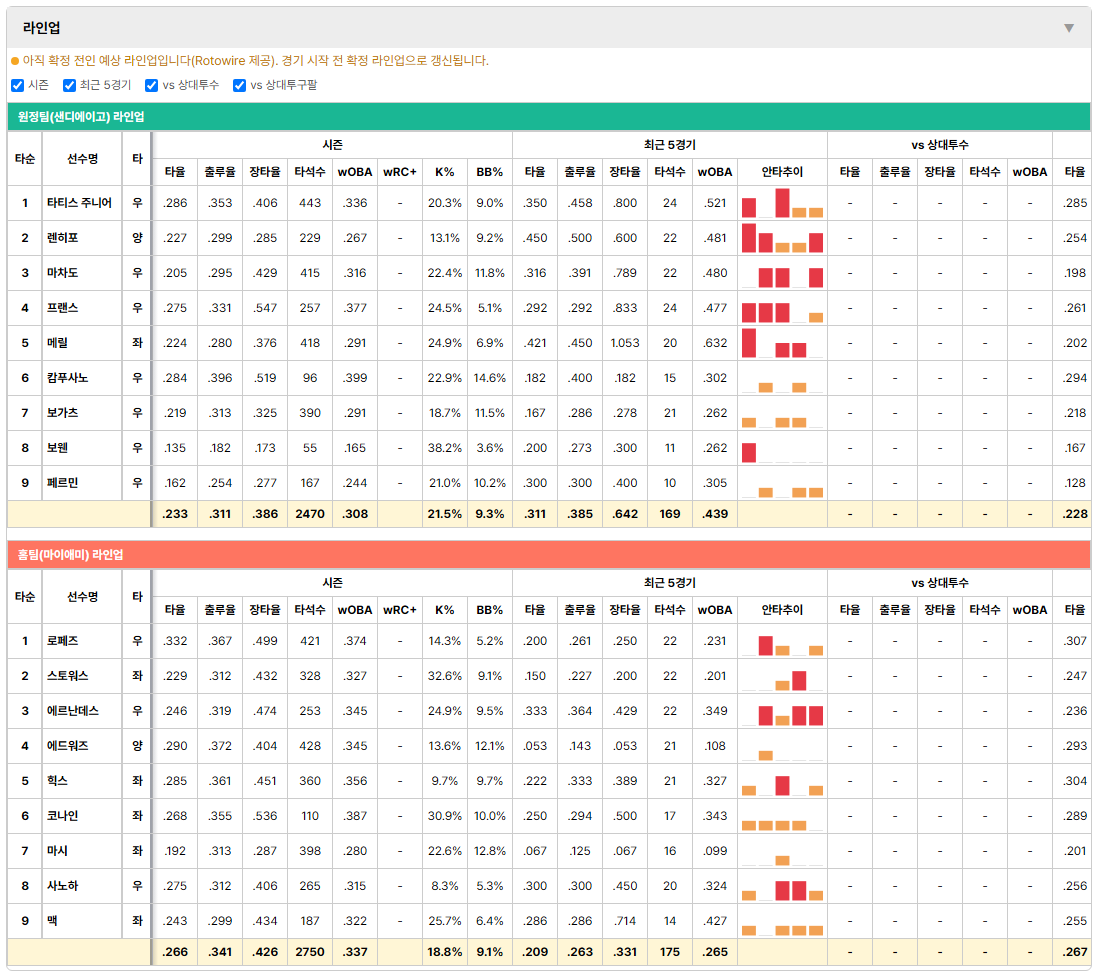Image resolution: width=1098 pixels, height=977 pixels.
Task: Click 사노하 hit trend bar chart
Action: [x=782, y=886]
